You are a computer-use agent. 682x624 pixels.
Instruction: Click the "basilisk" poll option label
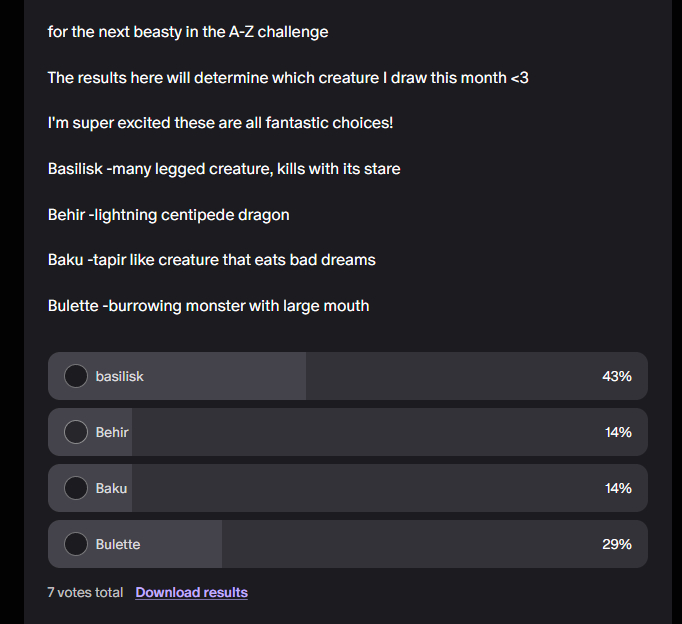tap(120, 376)
